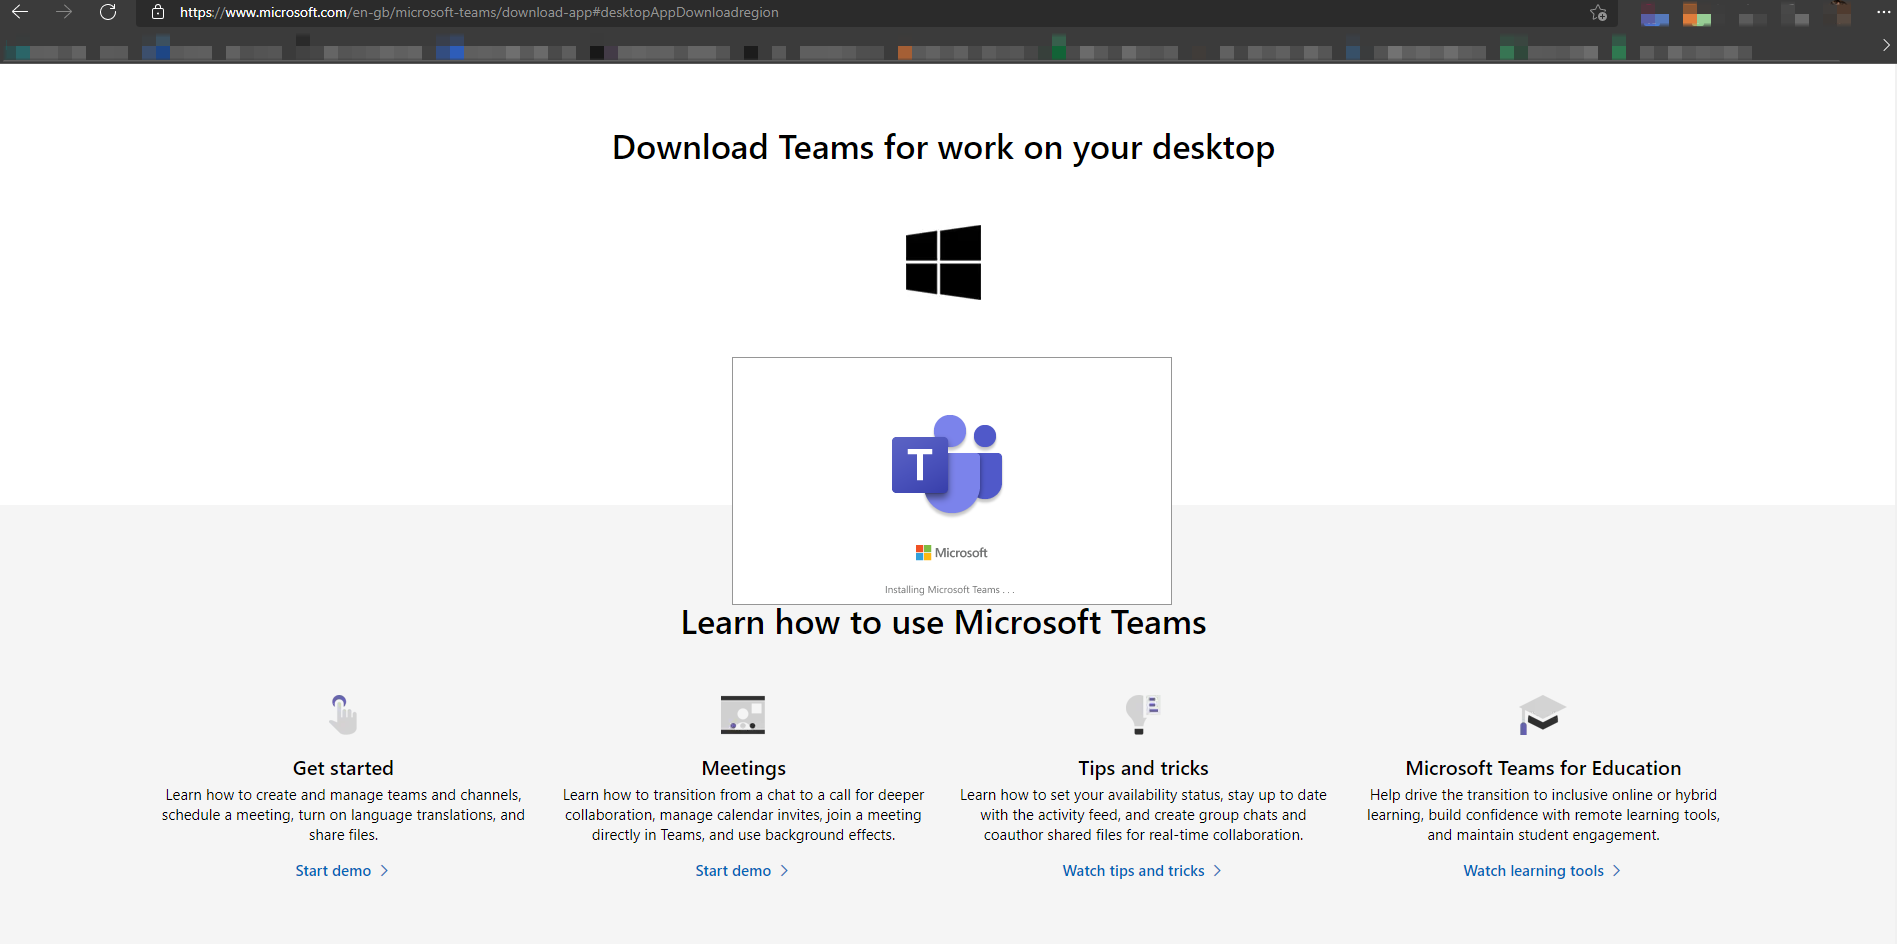Viewport: 1897px width, 944px height.
Task: Click the Education graduation cap icon
Action: coord(1543,714)
